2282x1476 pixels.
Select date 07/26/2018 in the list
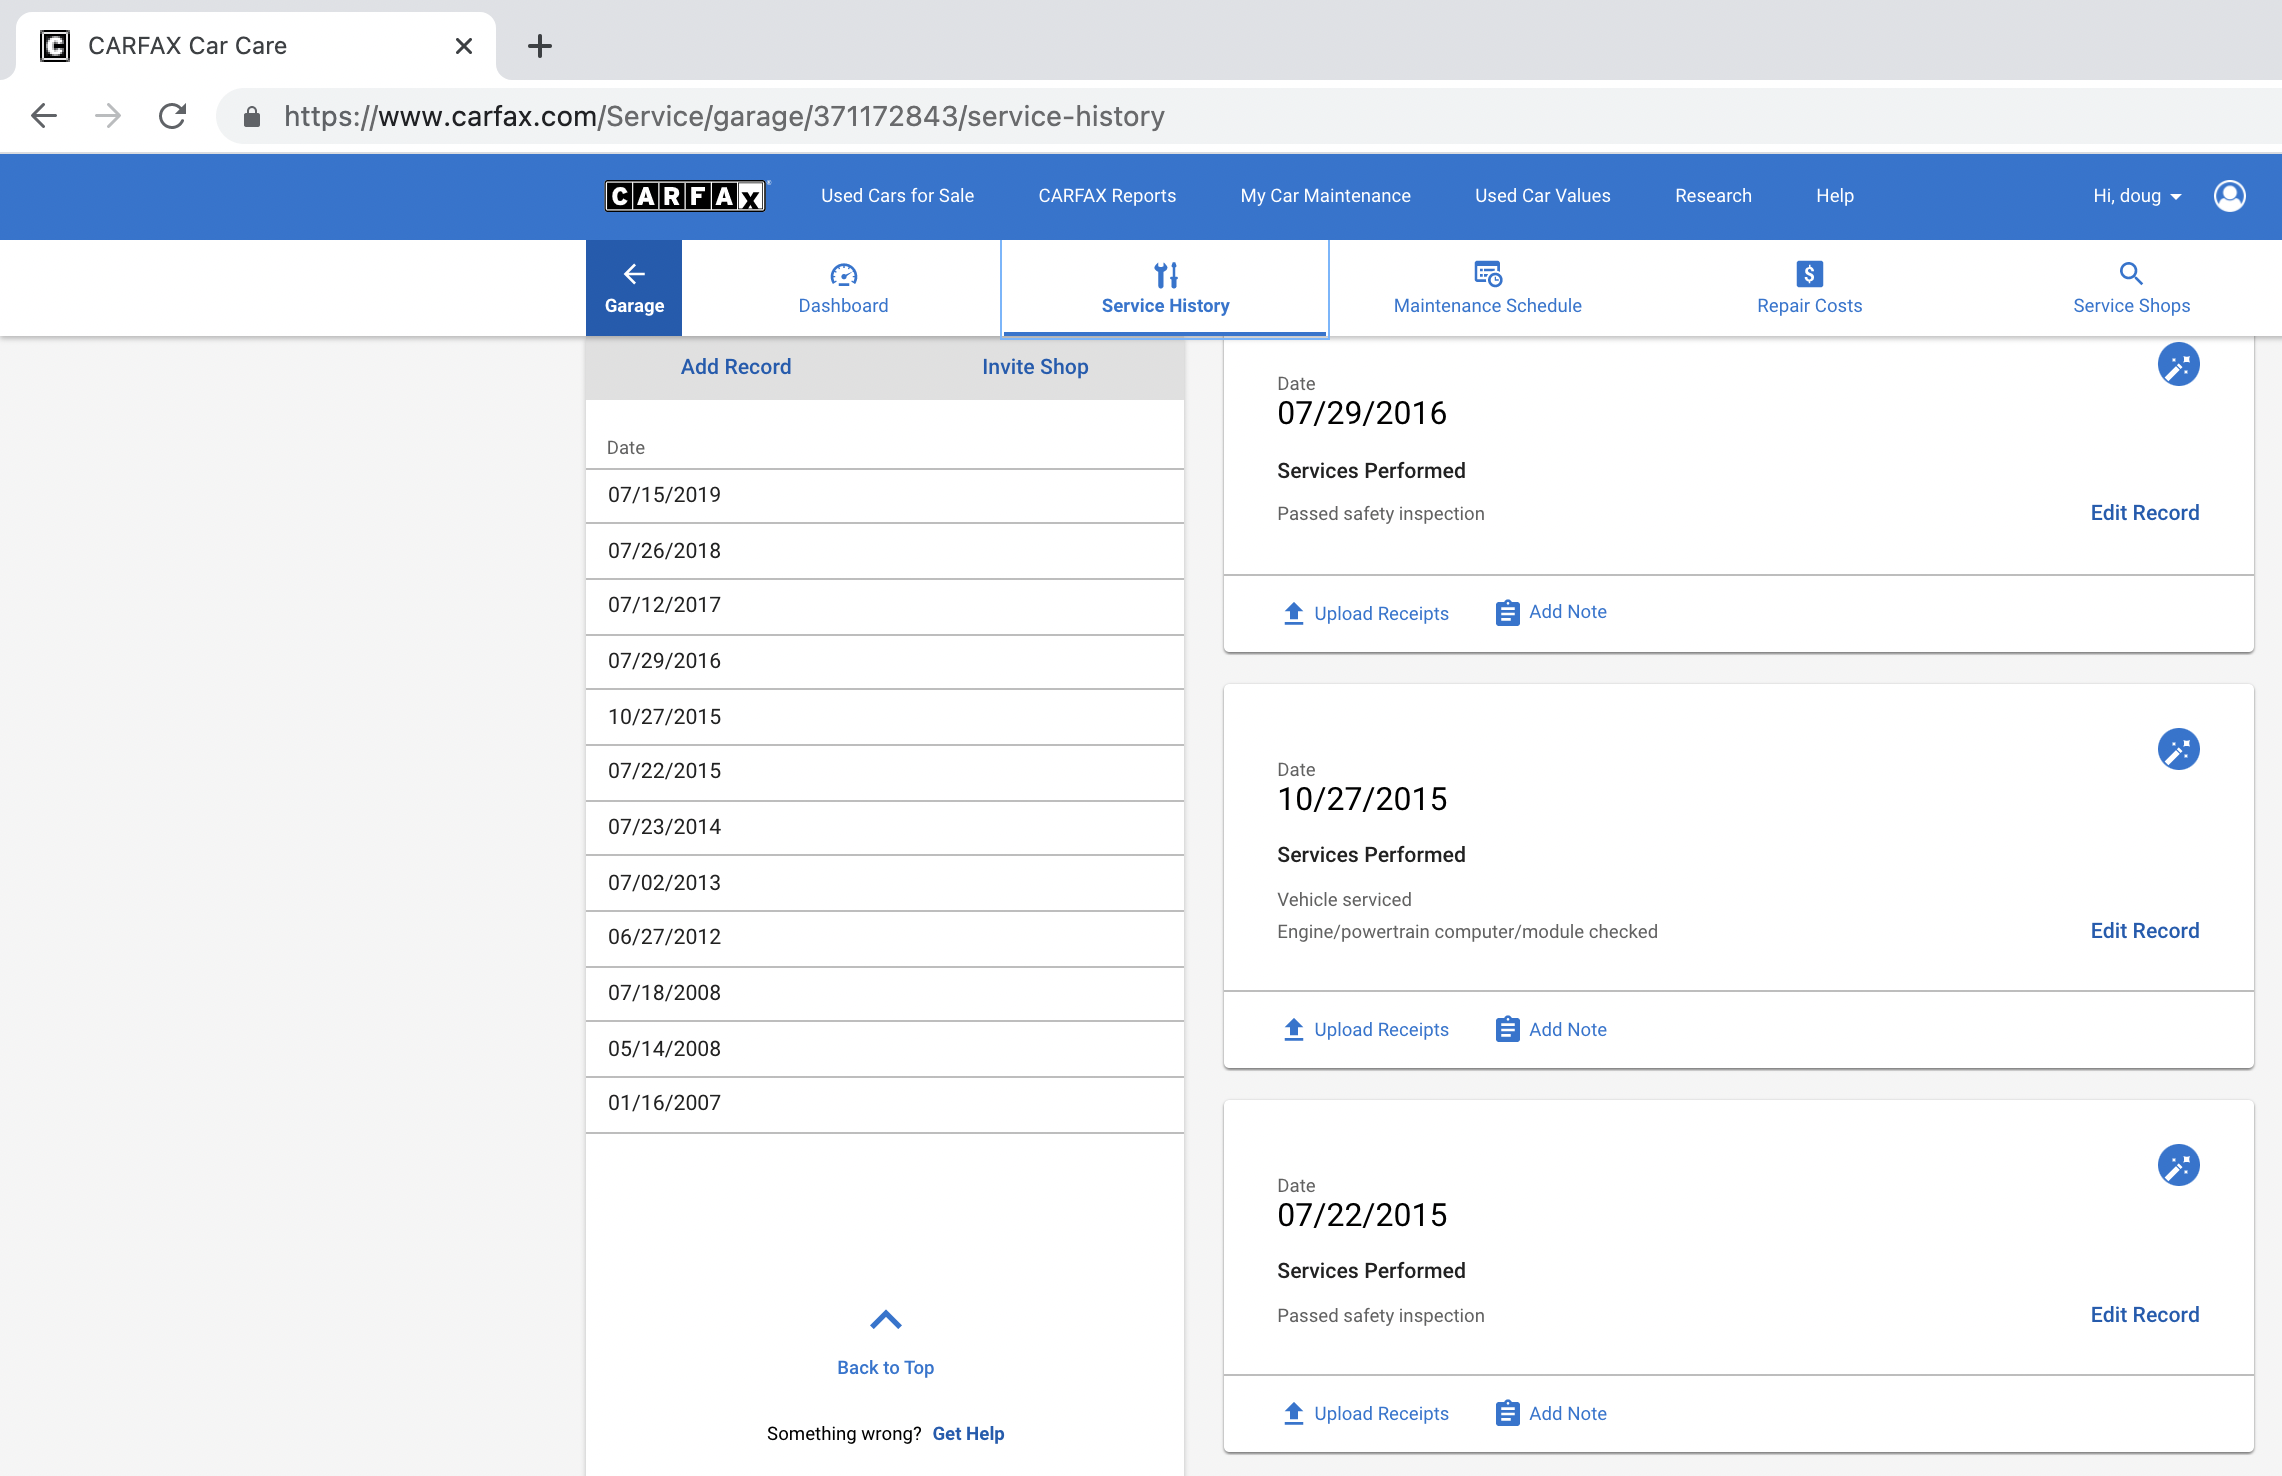click(885, 551)
